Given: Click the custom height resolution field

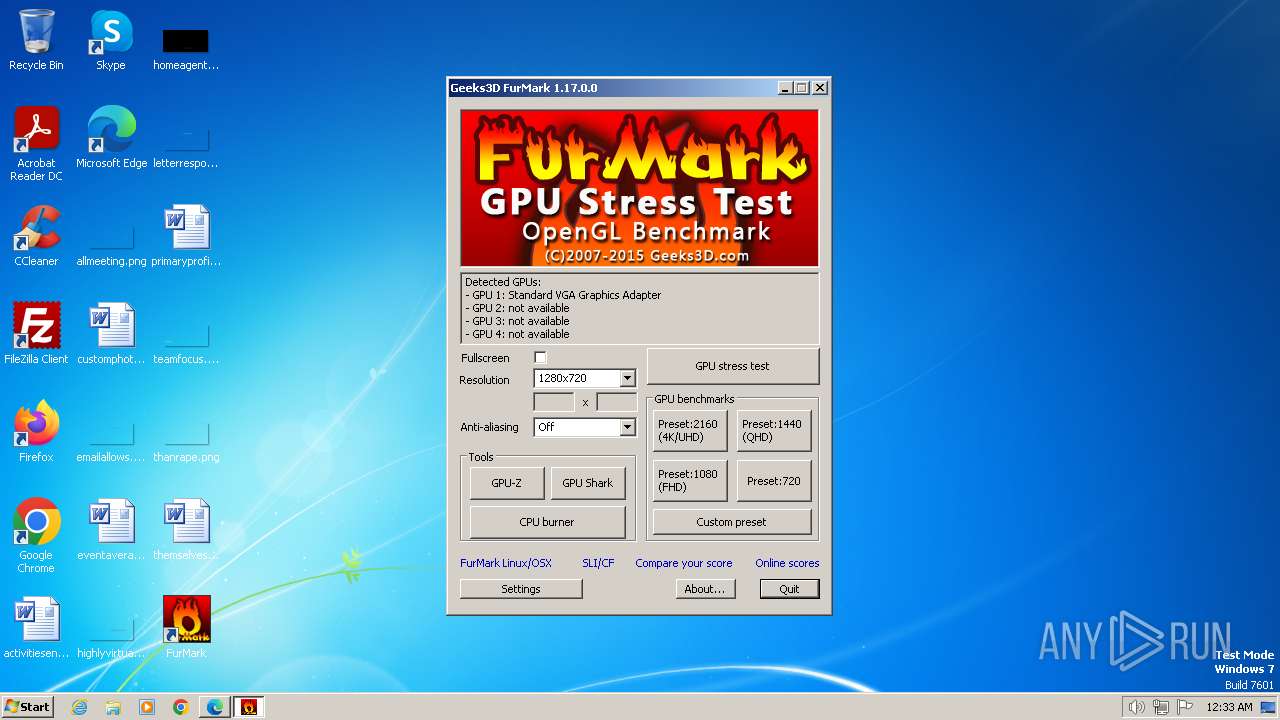Looking at the screenshot, I should click(x=616, y=402).
